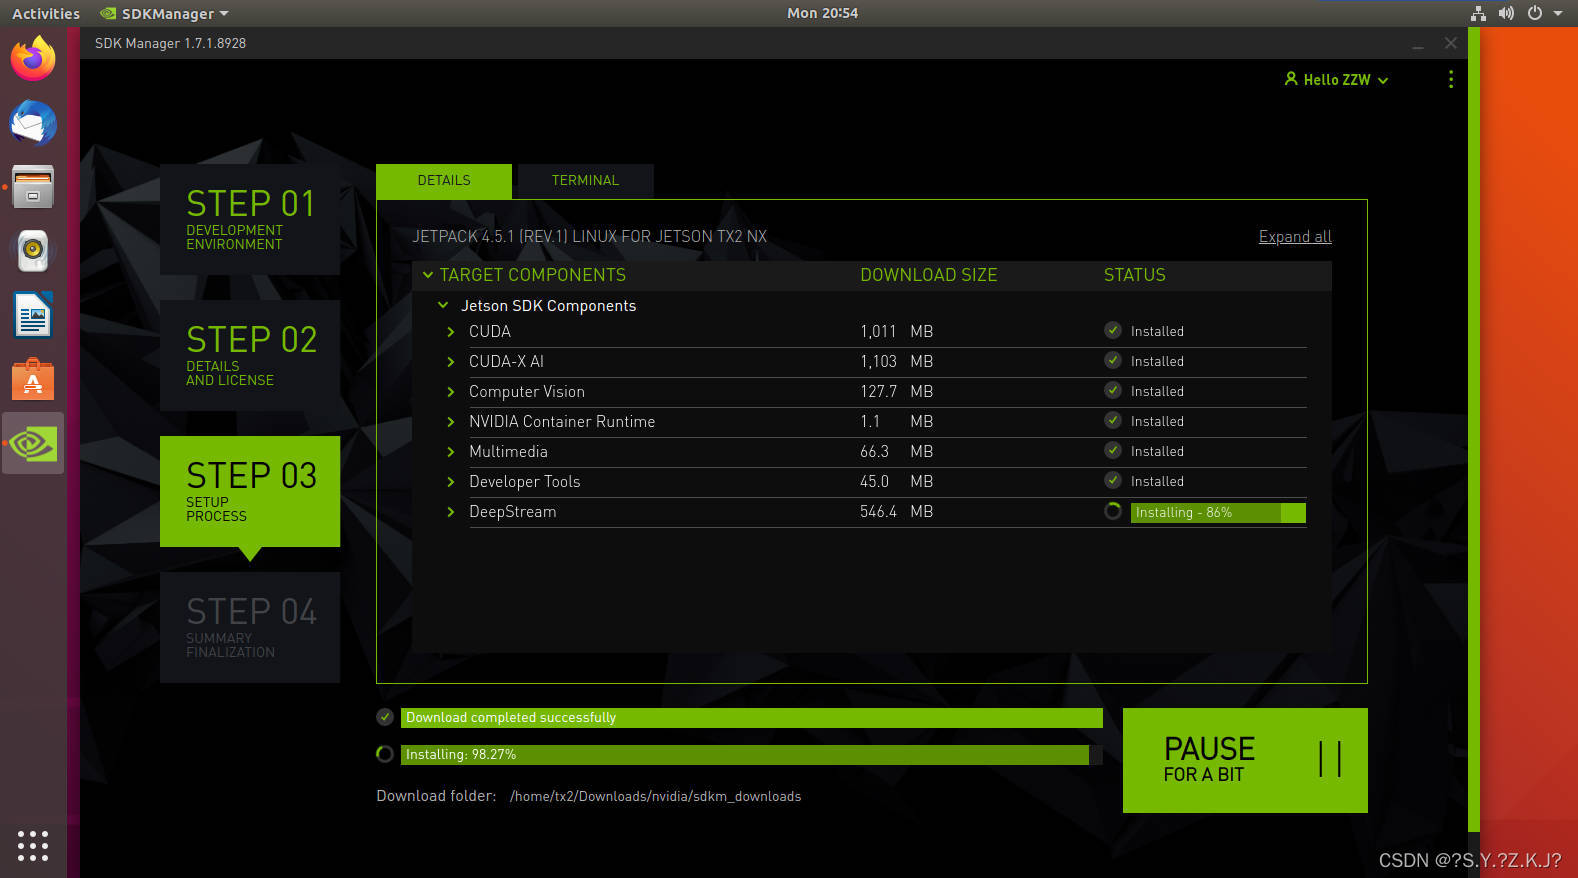
Task: Show applications grid in dock
Action: click(33, 845)
